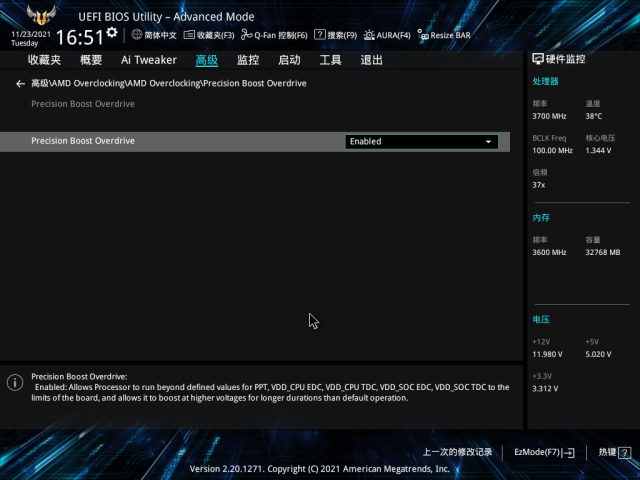Select the 启动 boot tab
The width and height of the screenshot is (640, 480).
click(289, 60)
